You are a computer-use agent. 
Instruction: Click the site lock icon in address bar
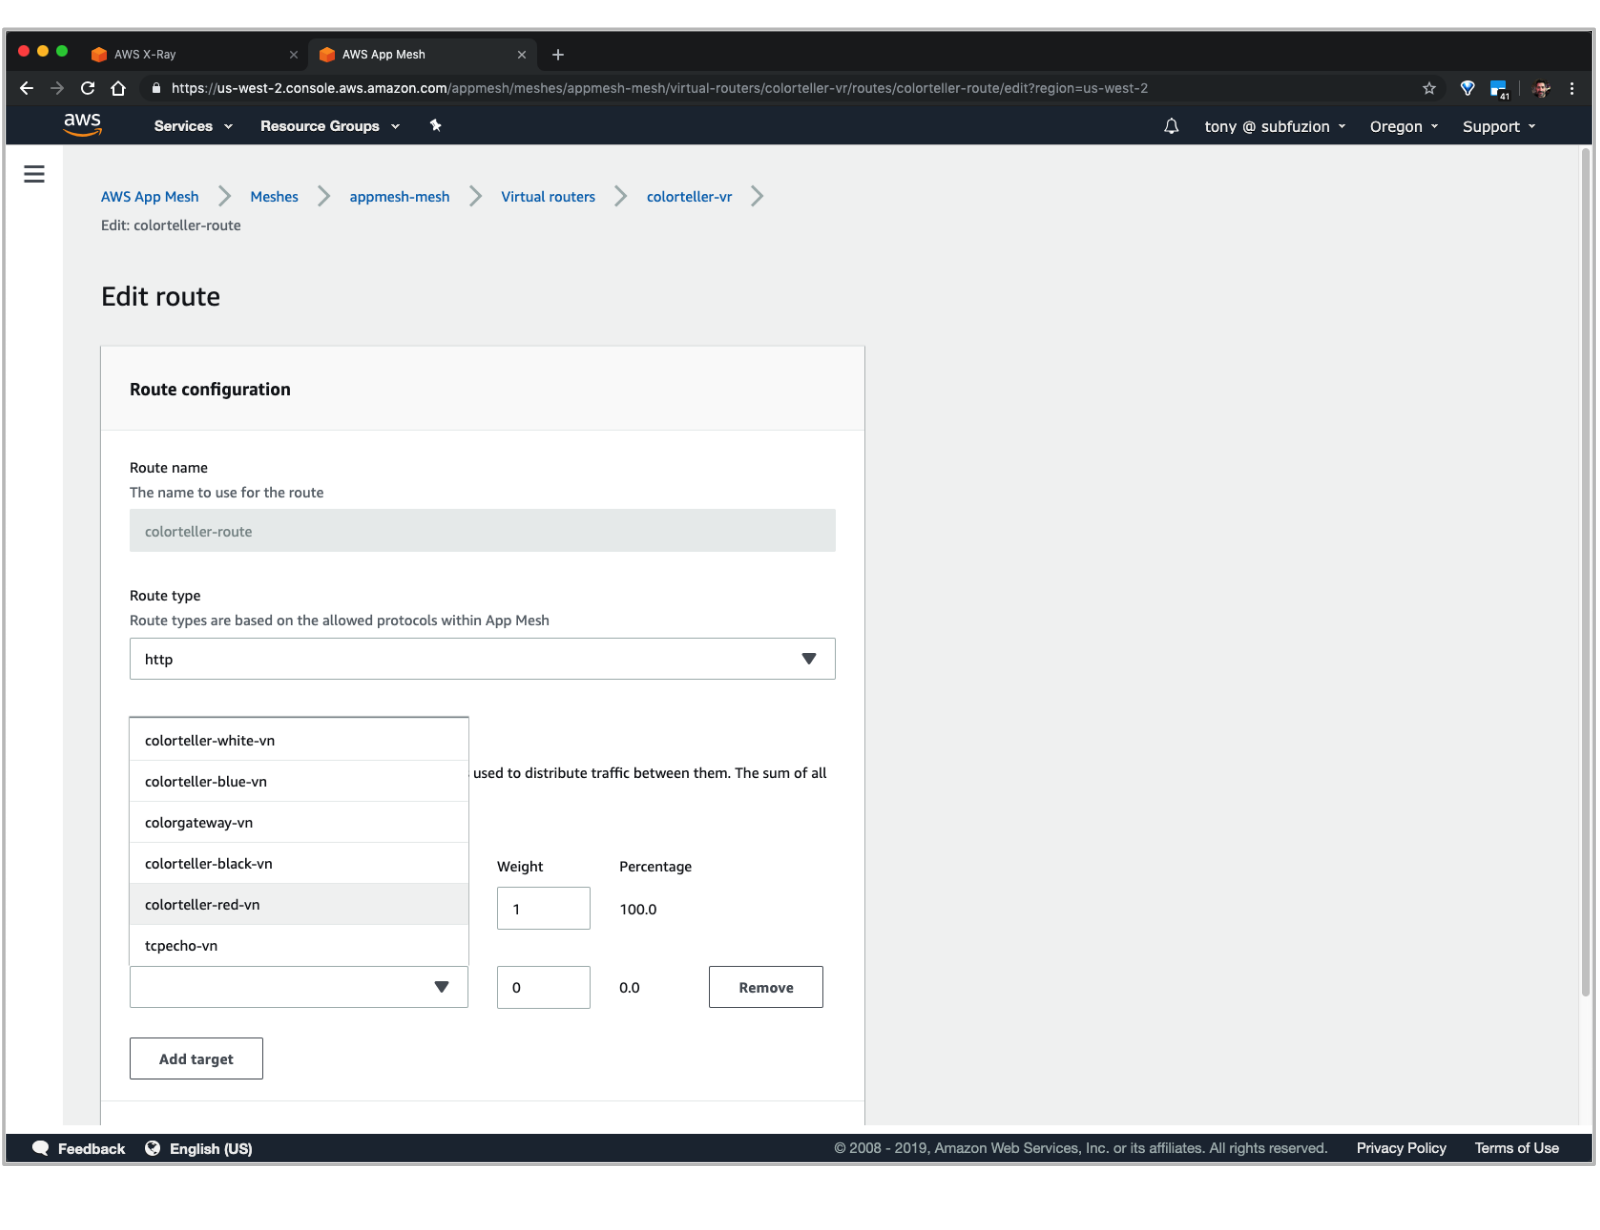pos(156,88)
